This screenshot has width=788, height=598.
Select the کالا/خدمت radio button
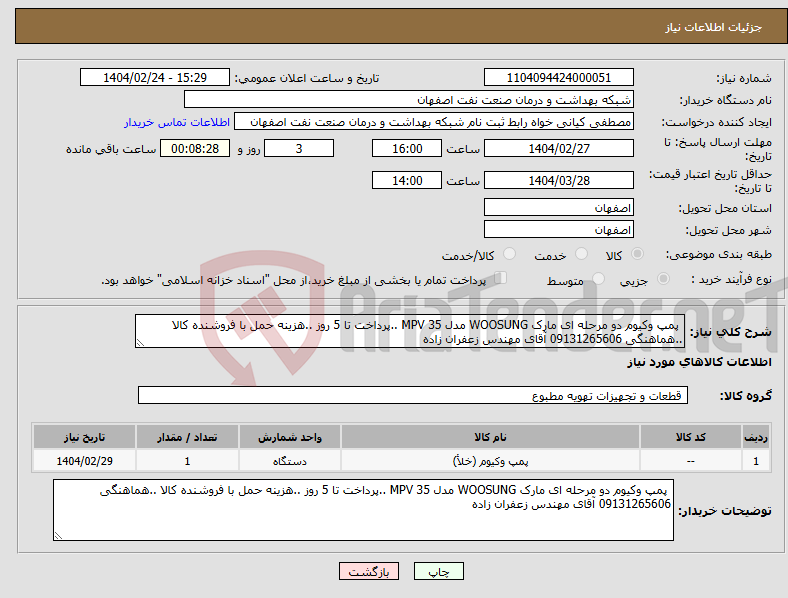[510, 254]
